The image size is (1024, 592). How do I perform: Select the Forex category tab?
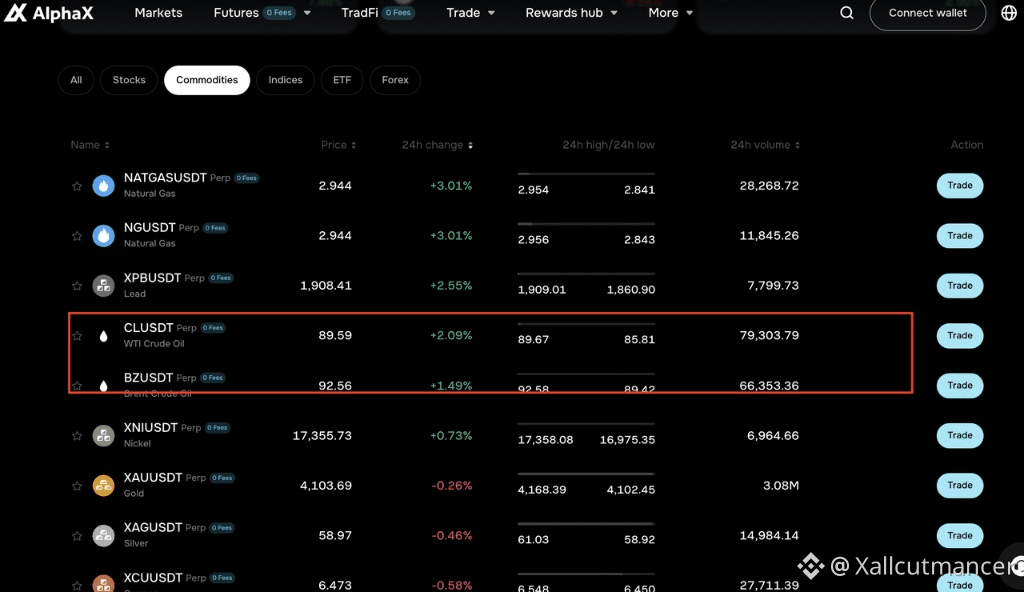[x=395, y=80]
